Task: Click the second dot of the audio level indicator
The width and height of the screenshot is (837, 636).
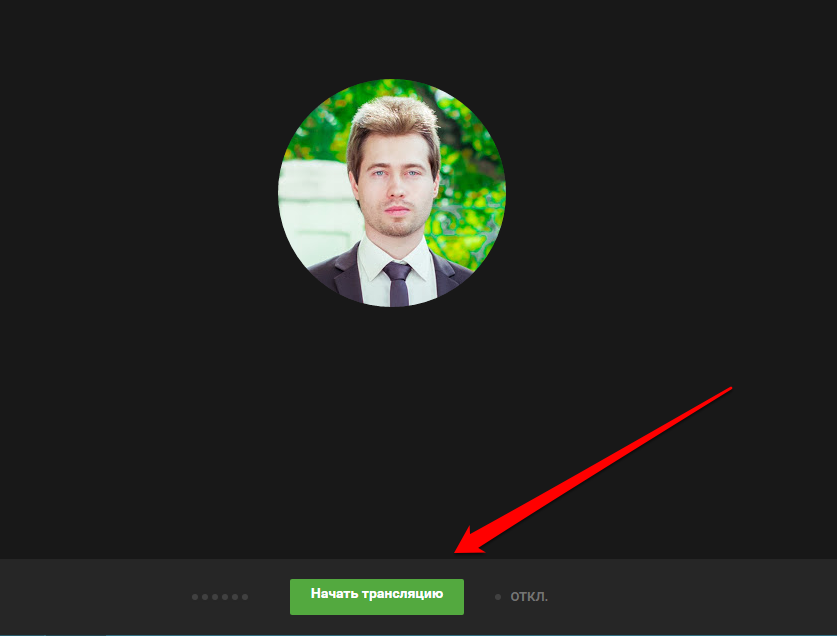Action: [x=205, y=597]
